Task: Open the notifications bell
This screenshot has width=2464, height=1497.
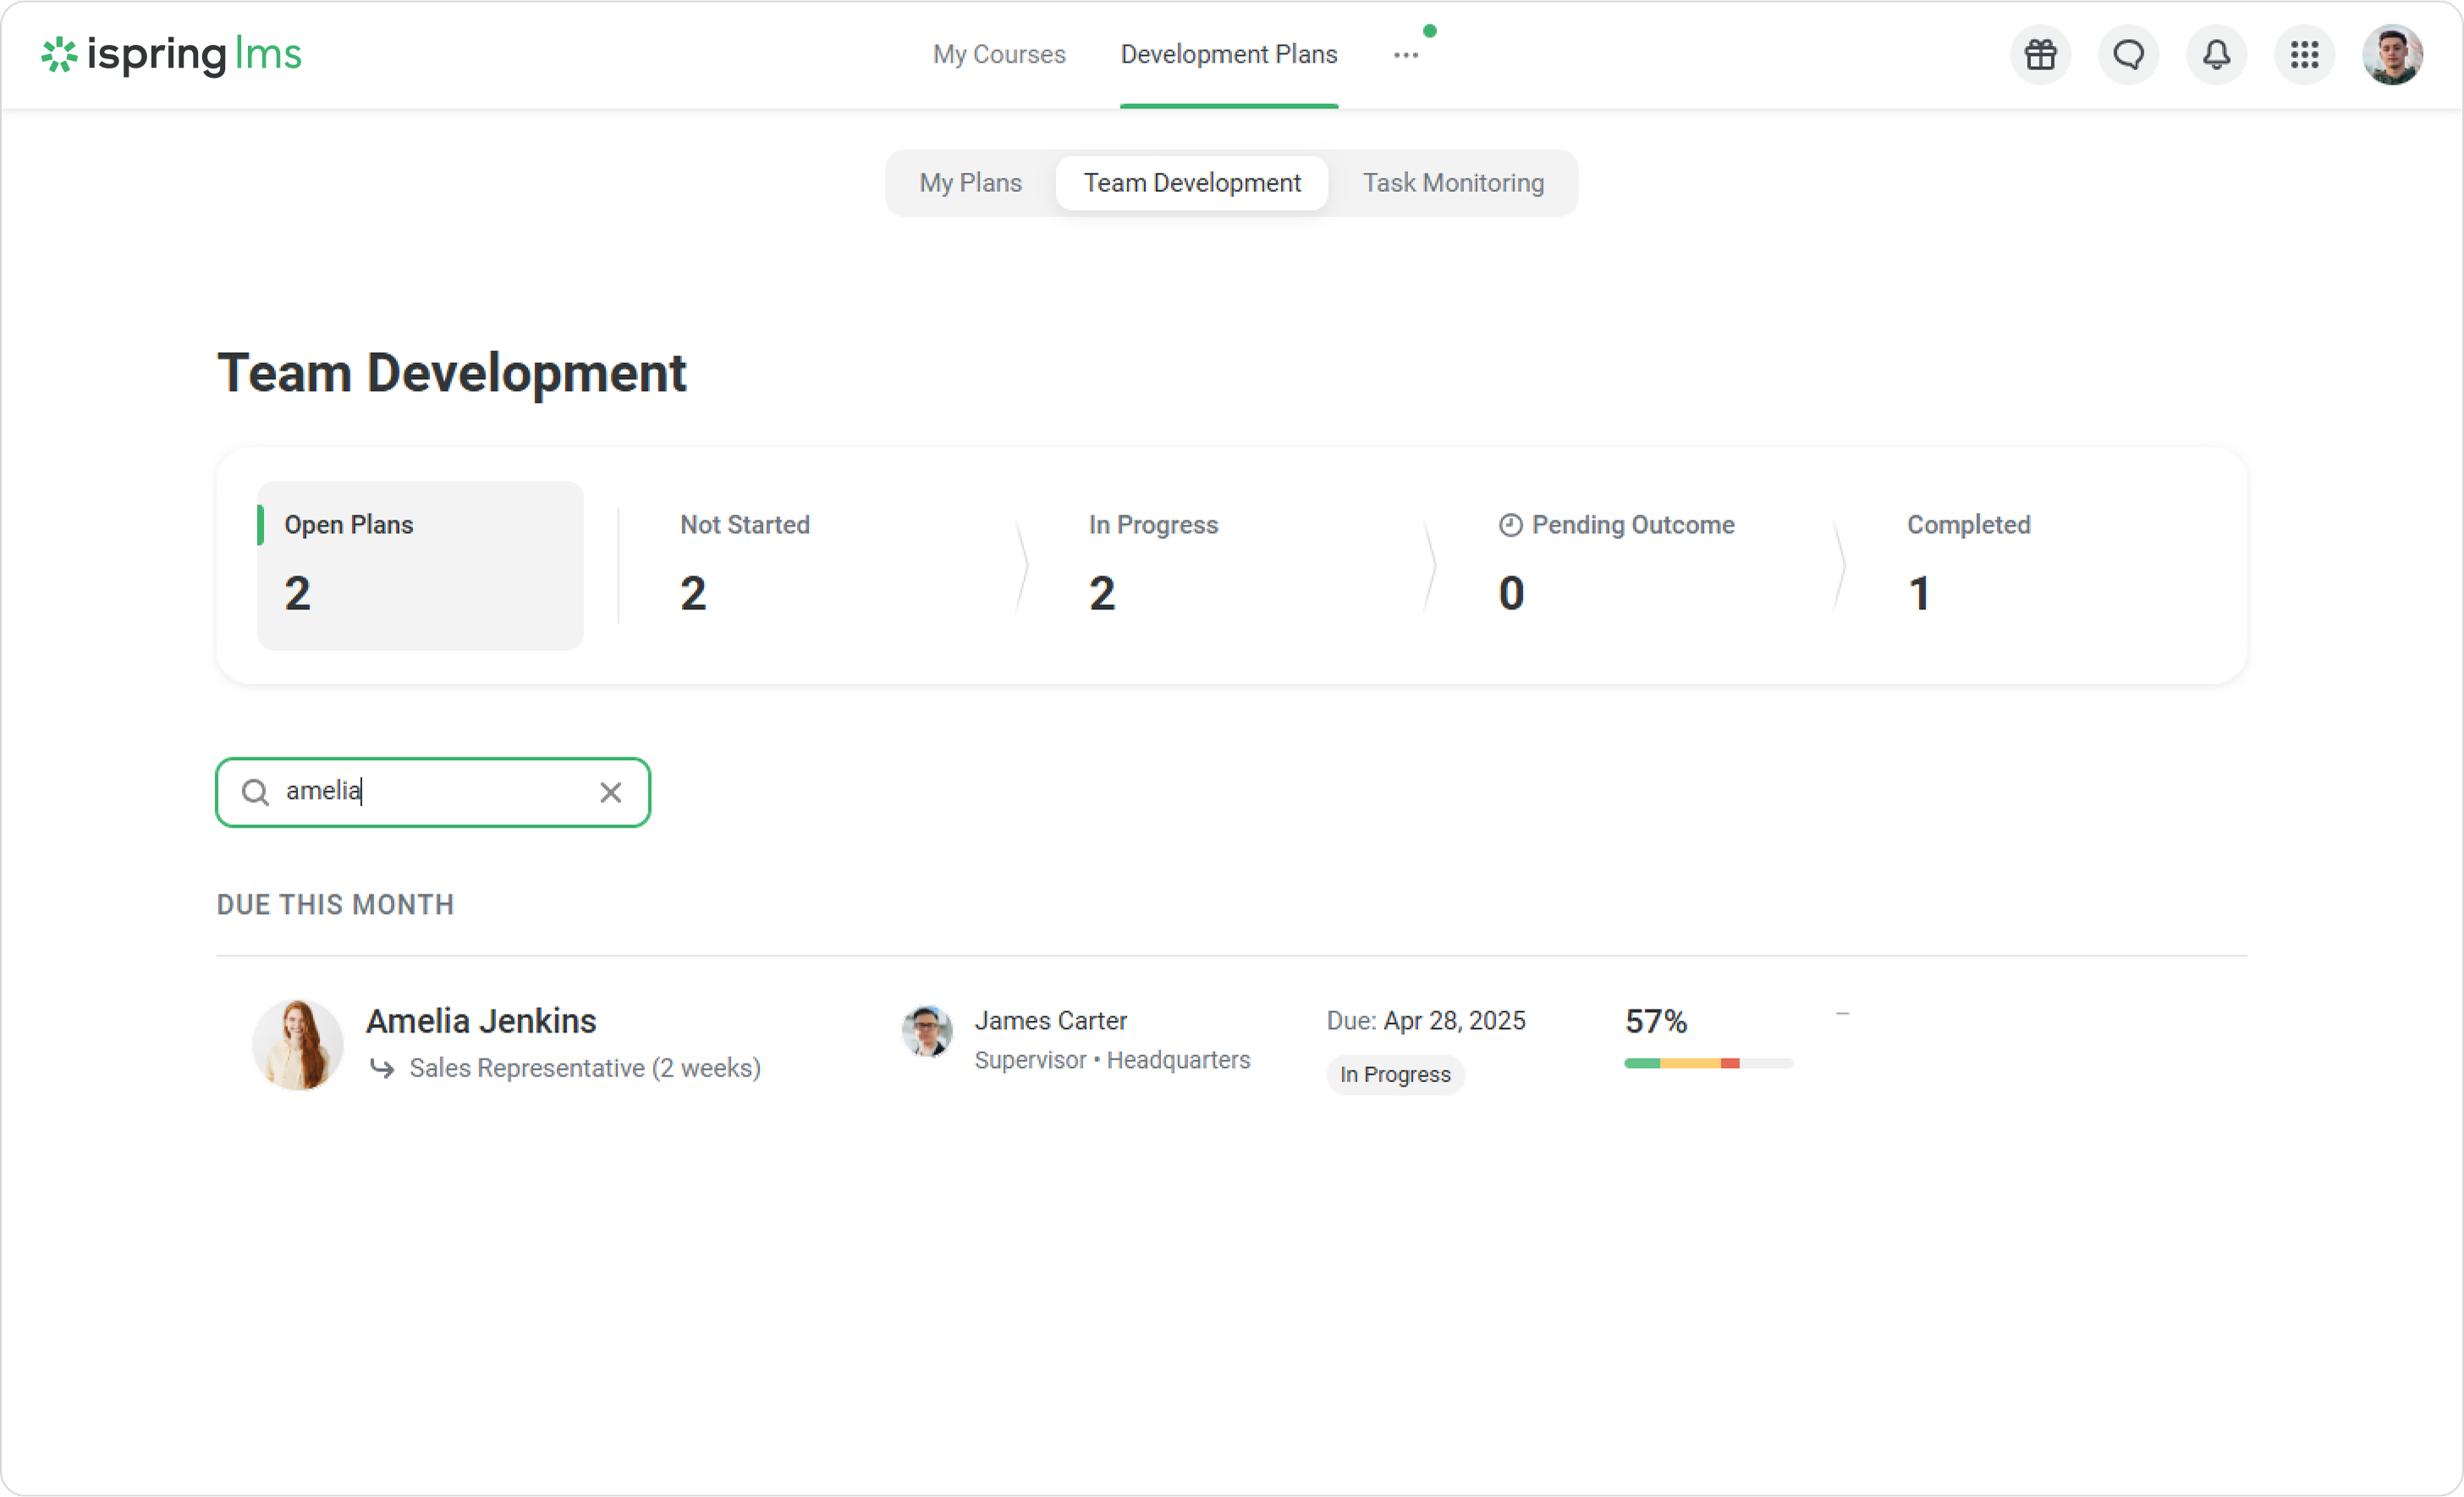Action: (x=2216, y=54)
